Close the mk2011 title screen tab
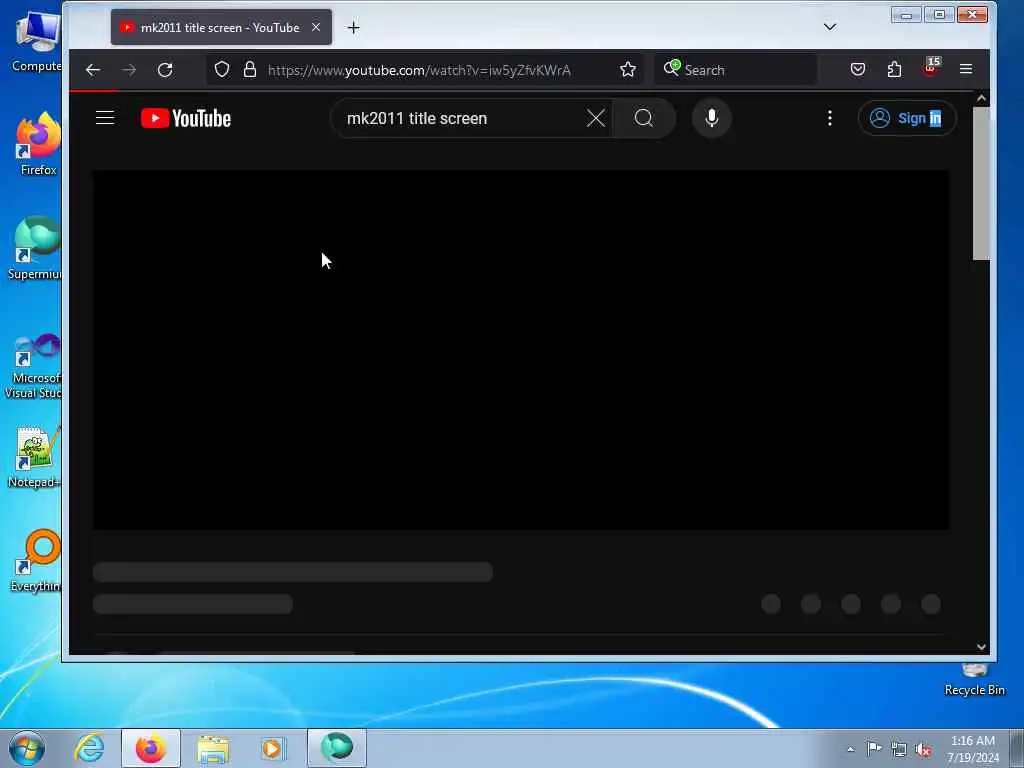 point(316,27)
